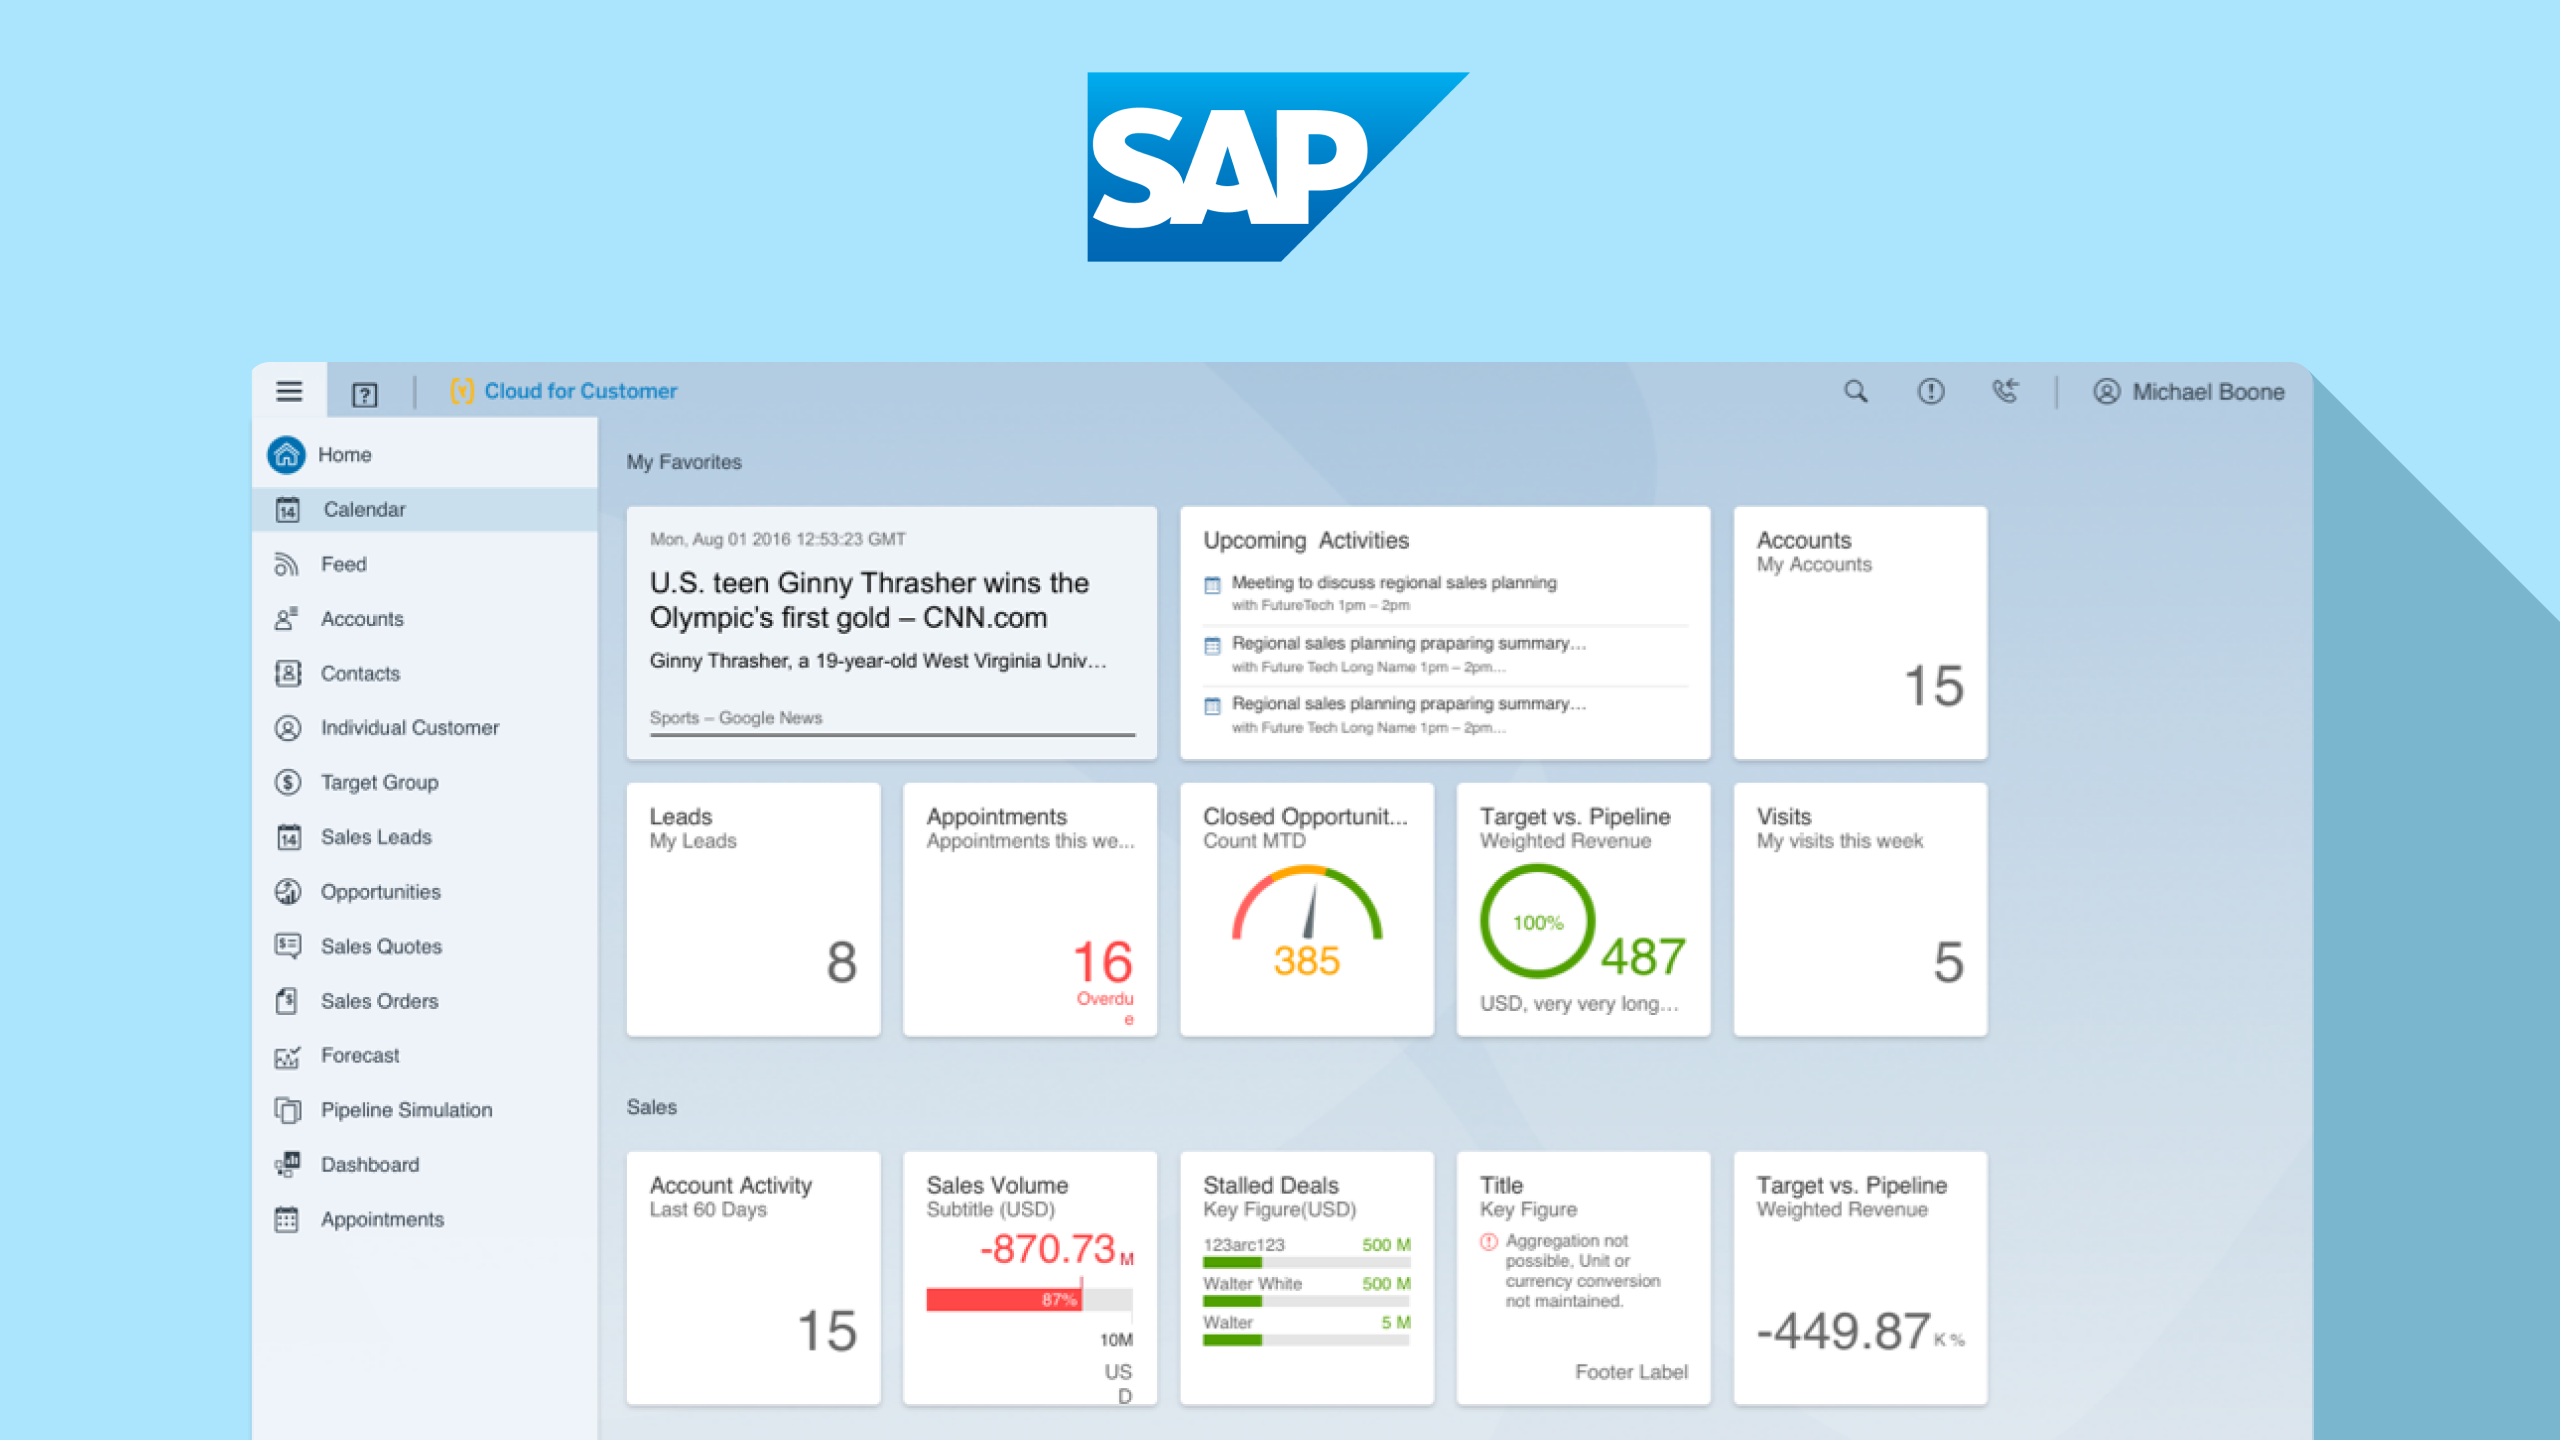This screenshot has width=2560, height=1440.
Task: Open the Appointments tile showing 16 overdue
Action: (x=1029, y=910)
